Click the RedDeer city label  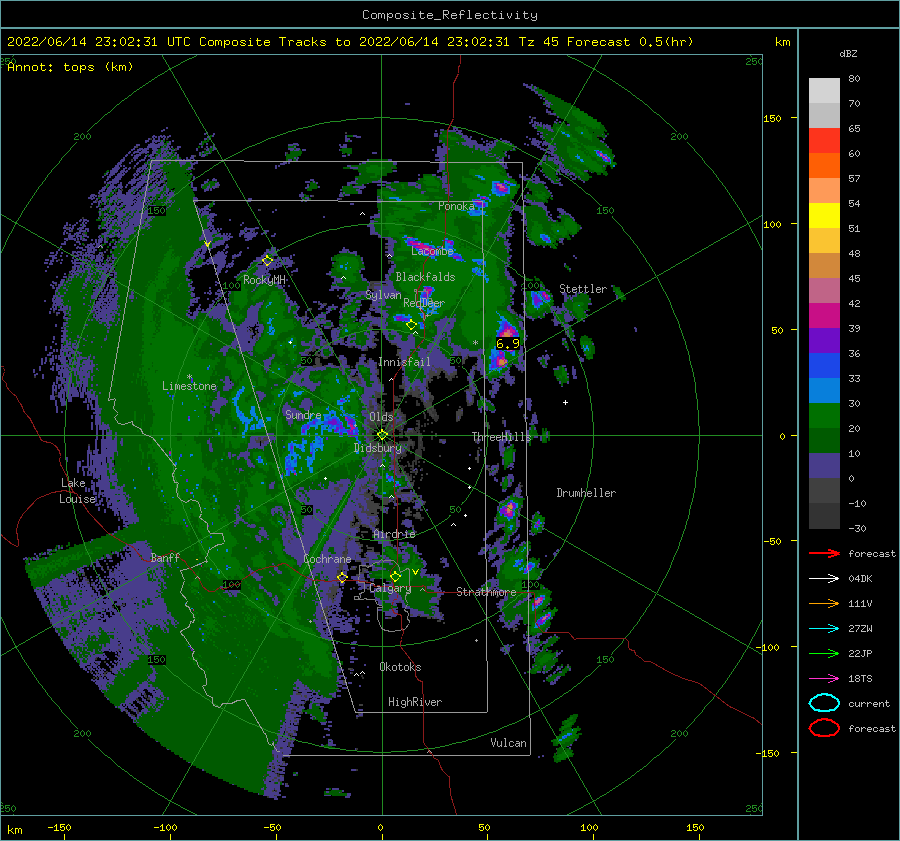(424, 303)
